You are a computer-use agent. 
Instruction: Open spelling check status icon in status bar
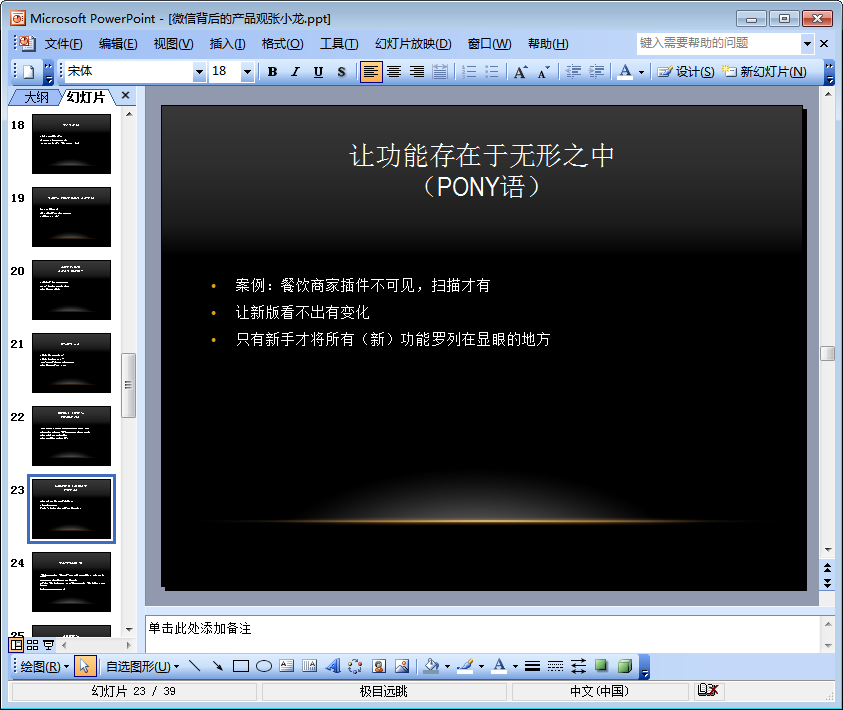pyautogui.click(x=707, y=691)
